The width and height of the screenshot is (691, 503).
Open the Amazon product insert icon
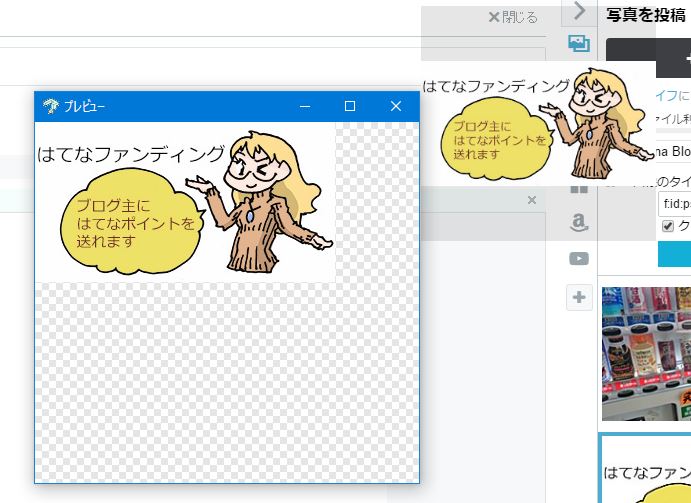coord(579,223)
